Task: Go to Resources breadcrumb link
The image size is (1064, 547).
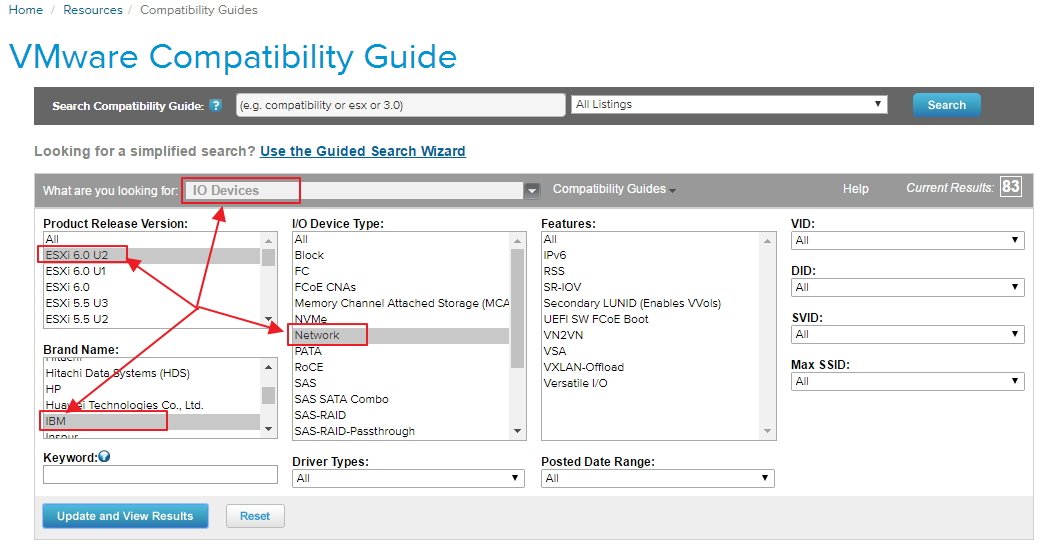Action: [92, 10]
